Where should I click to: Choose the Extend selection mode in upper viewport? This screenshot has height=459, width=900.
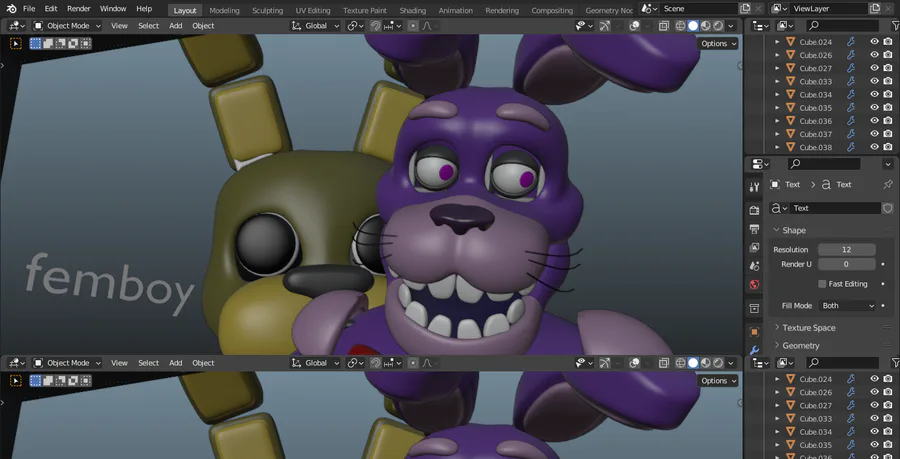coord(48,44)
